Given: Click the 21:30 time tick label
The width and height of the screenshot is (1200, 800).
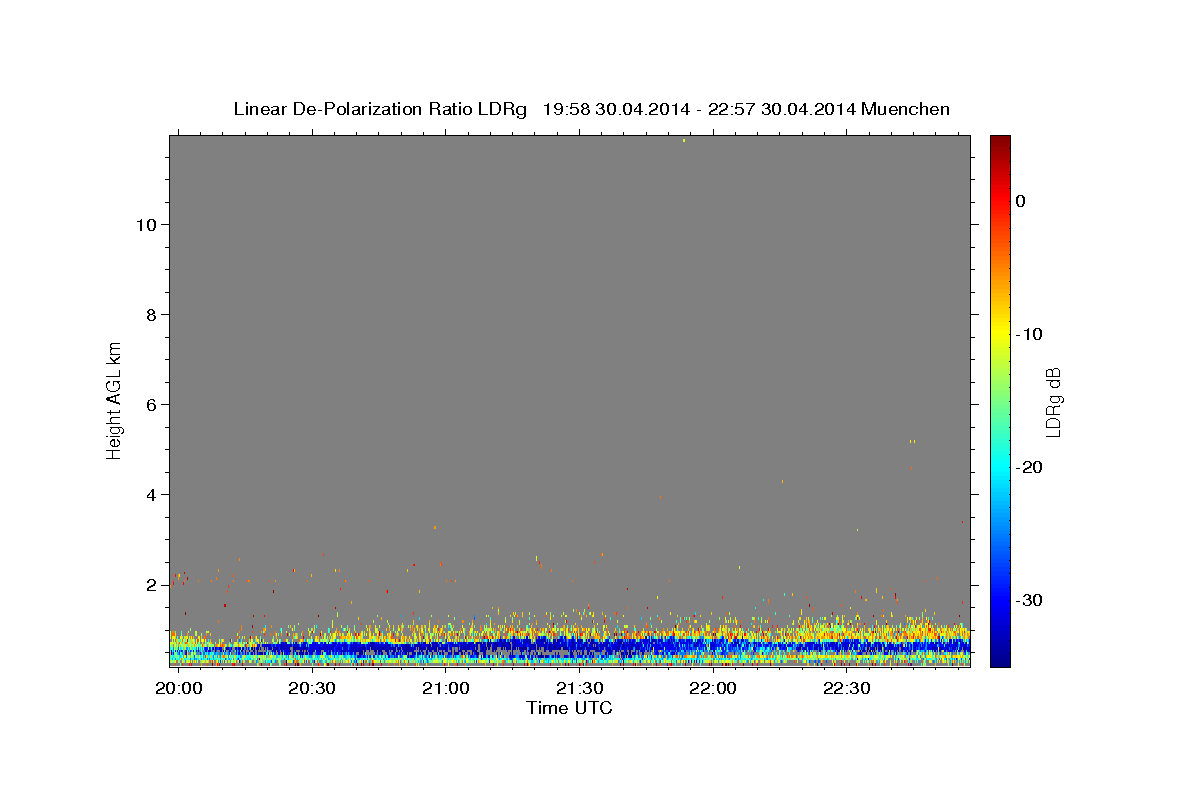Looking at the screenshot, I should (579, 689).
